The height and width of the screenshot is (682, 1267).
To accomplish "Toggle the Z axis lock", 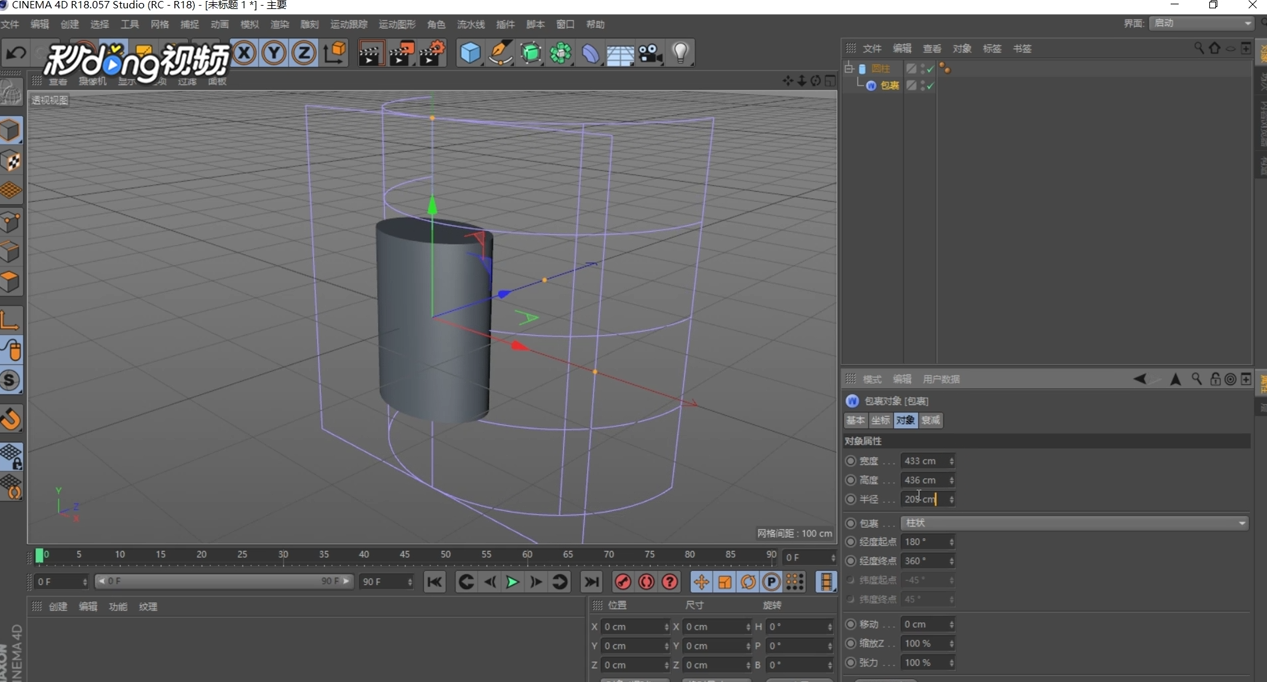I will pyautogui.click(x=304, y=53).
